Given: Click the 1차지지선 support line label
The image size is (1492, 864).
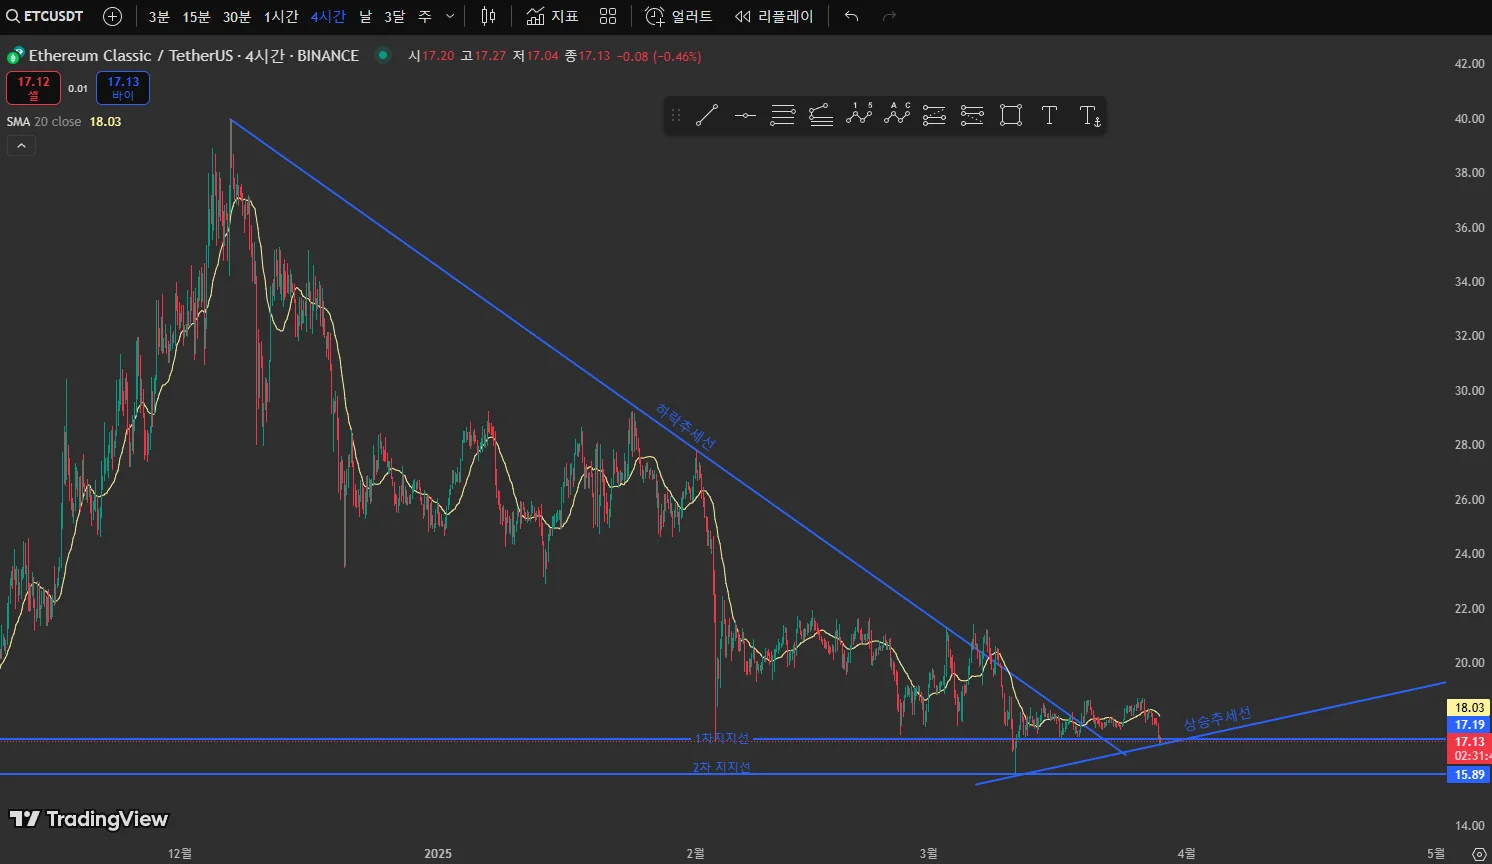Looking at the screenshot, I should pyautogui.click(x=722, y=739).
